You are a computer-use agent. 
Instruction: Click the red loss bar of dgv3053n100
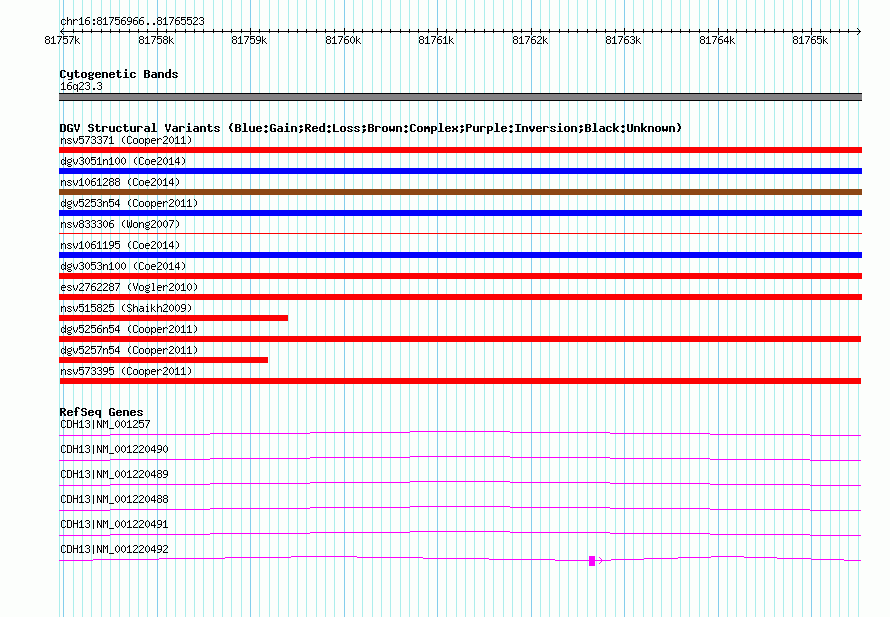(x=460, y=276)
